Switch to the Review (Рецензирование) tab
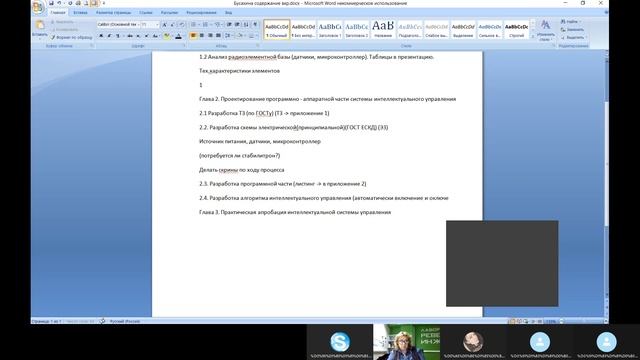Screen dimensions: 640x360 (201, 13)
